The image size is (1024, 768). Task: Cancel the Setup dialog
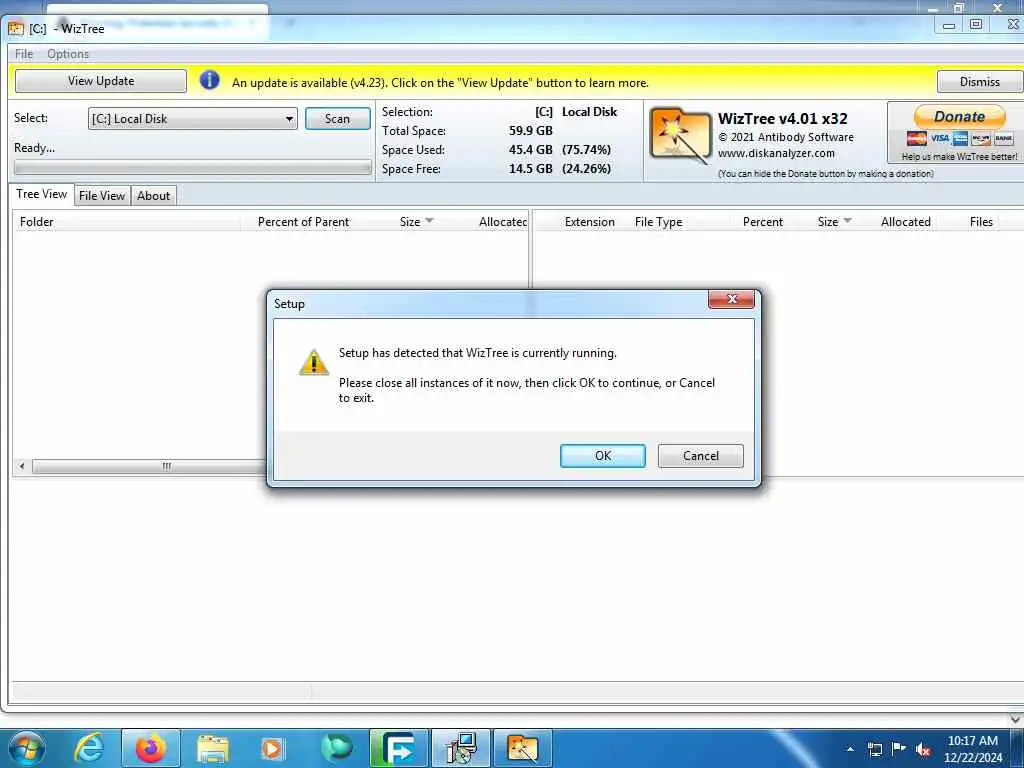click(700, 456)
